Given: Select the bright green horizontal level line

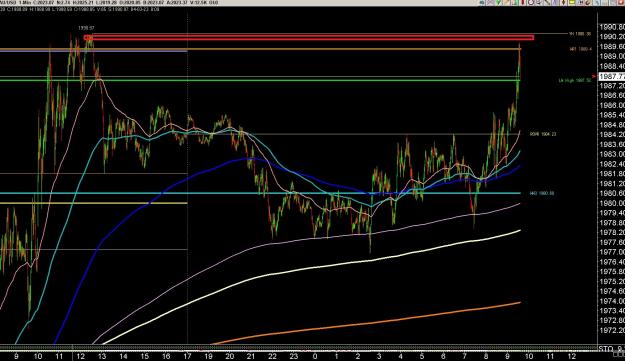Looking at the screenshot, I should [x=260, y=80].
